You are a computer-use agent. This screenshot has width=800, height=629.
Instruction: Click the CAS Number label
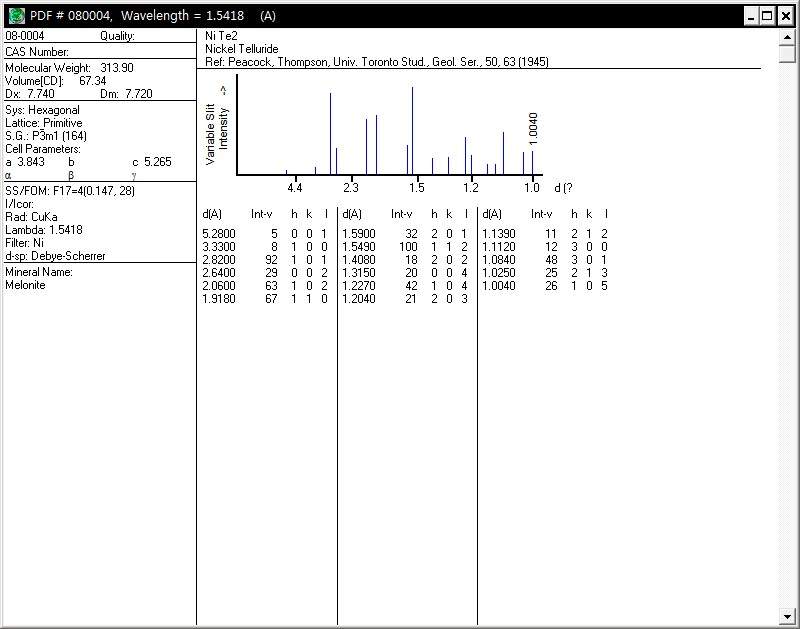pos(37,52)
